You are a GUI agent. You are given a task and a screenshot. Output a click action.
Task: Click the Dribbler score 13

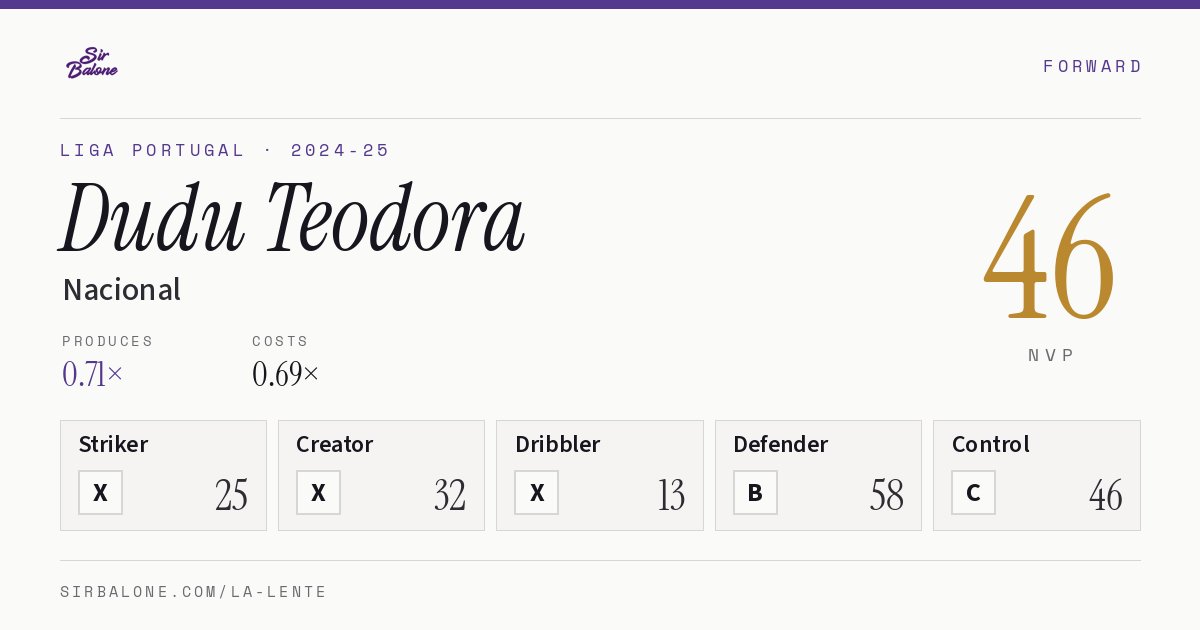pyautogui.click(x=671, y=495)
